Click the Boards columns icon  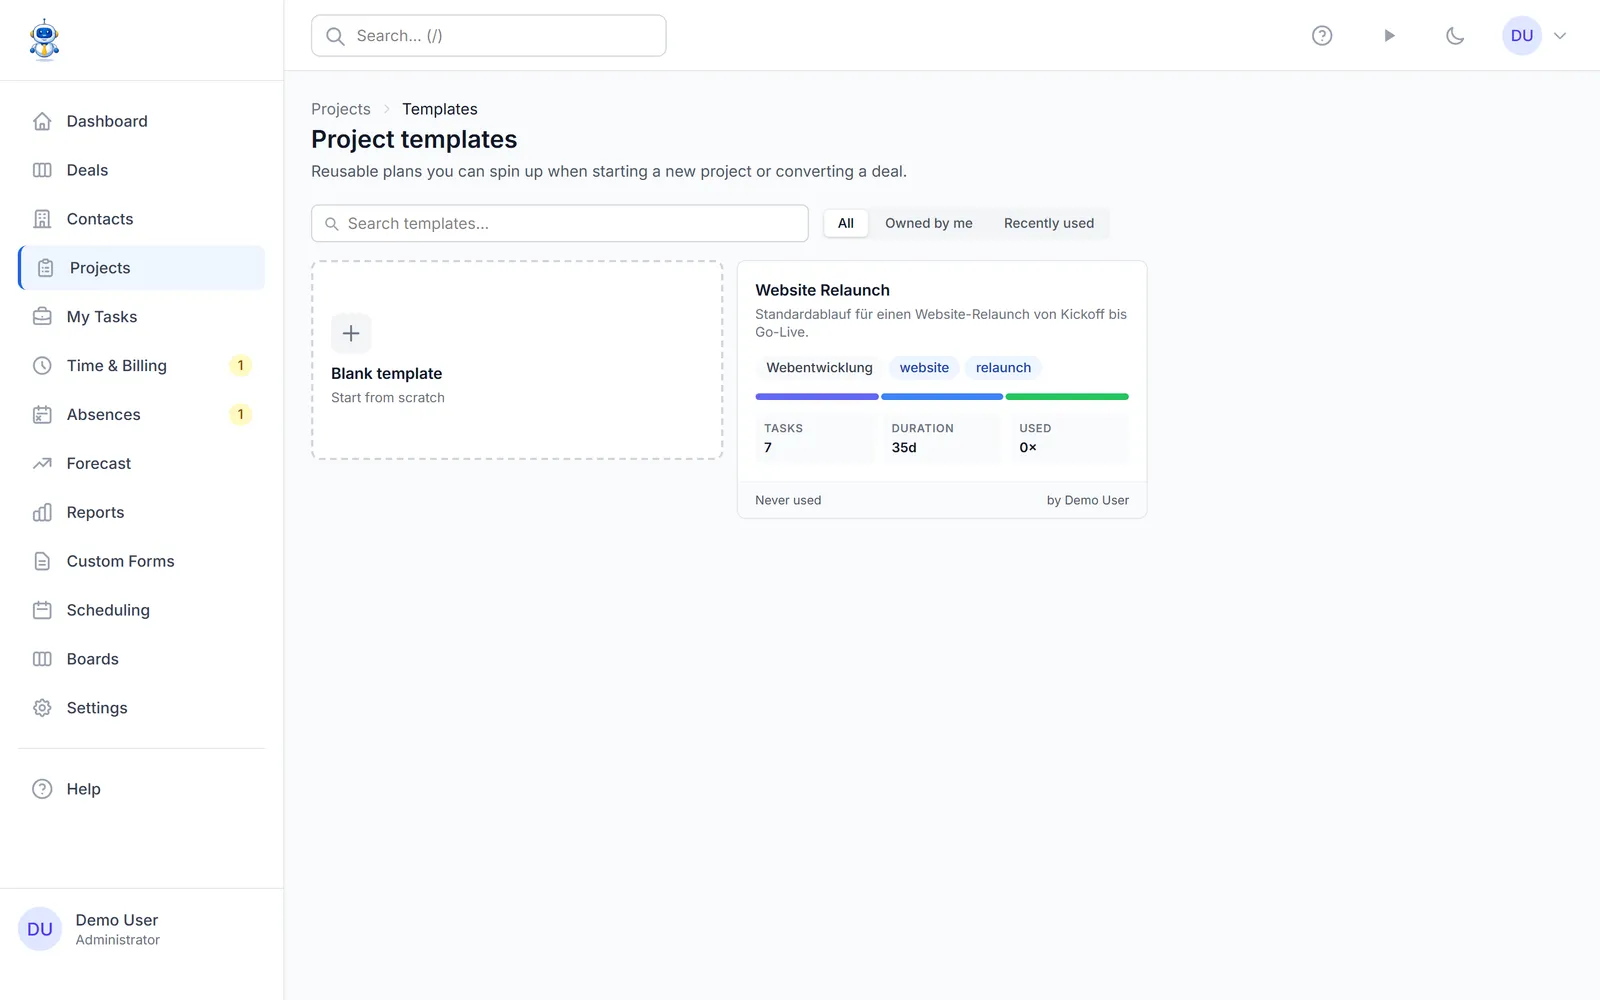coord(42,659)
